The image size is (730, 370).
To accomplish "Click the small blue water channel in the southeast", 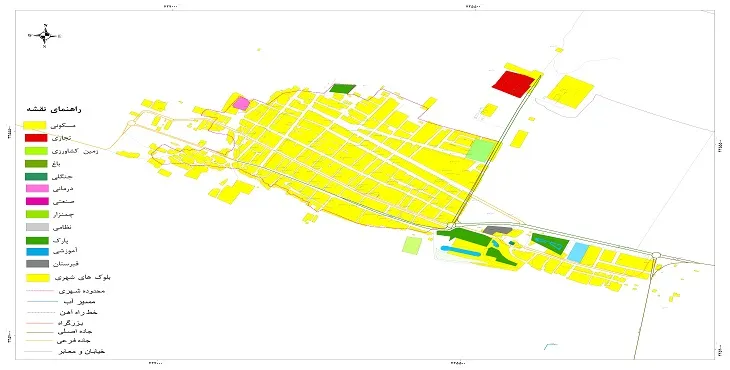I will tap(550, 346).
